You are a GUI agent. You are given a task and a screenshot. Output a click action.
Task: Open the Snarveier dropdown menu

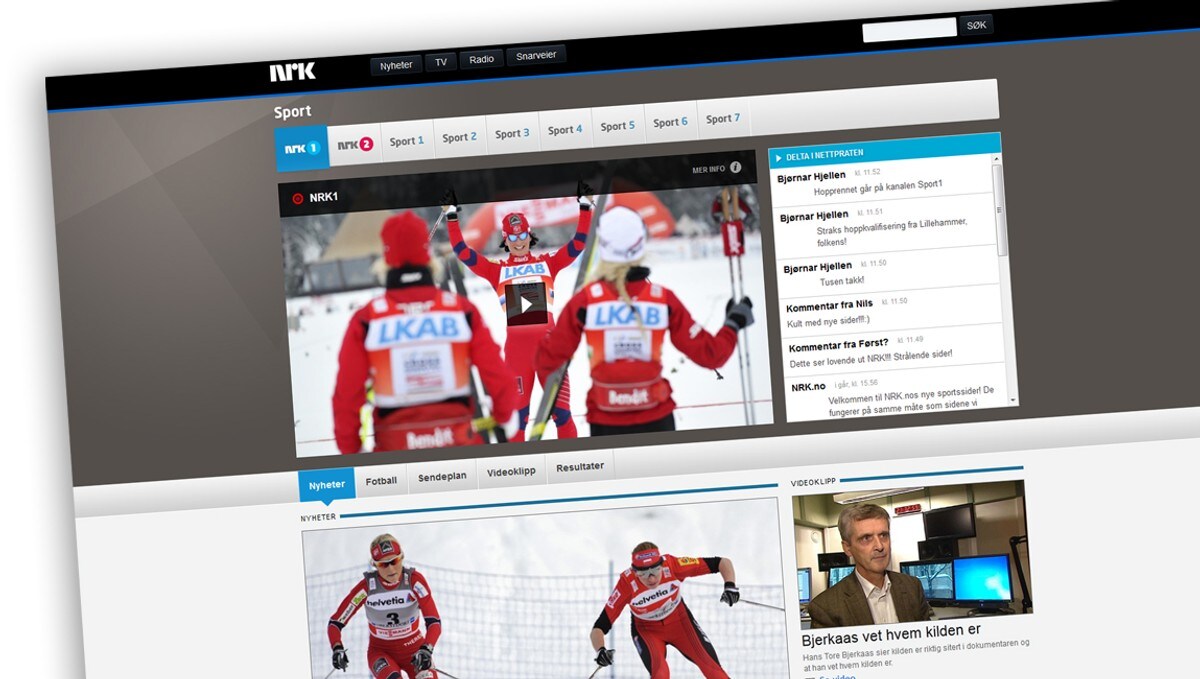pyautogui.click(x=536, y=57)
